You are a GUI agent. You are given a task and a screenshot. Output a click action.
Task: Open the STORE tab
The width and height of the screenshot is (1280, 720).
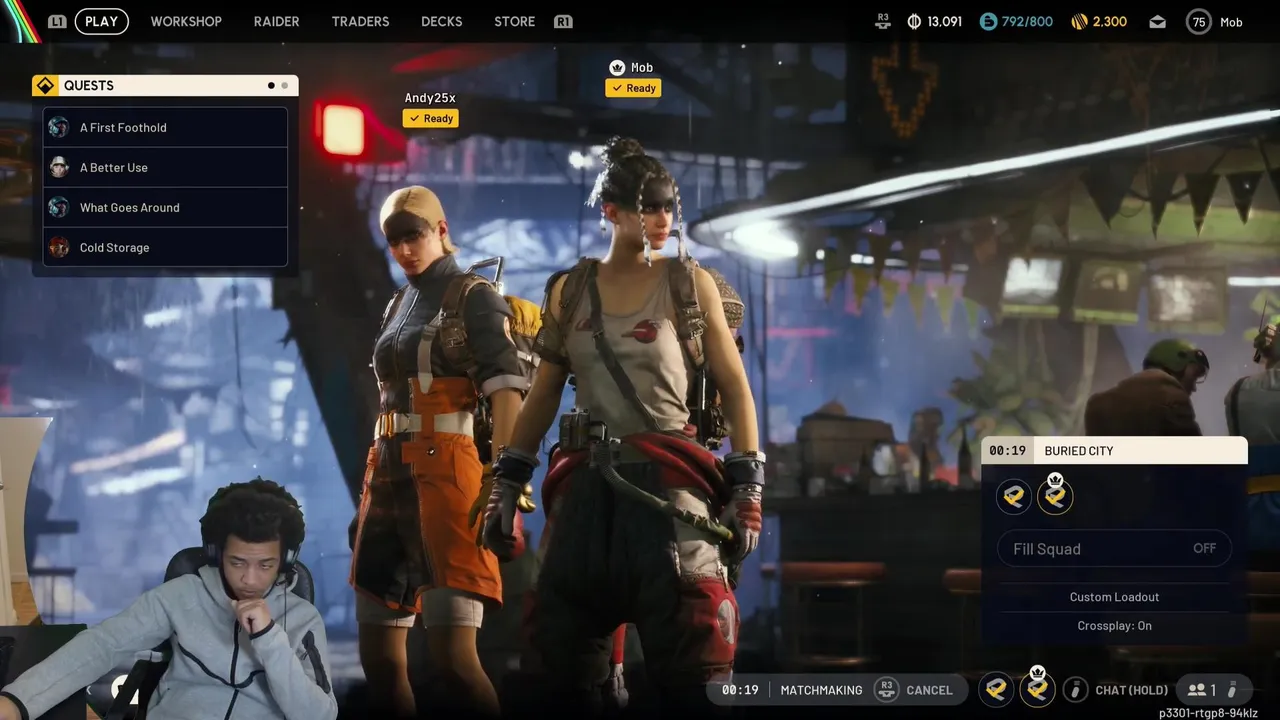tap(514, 21)
